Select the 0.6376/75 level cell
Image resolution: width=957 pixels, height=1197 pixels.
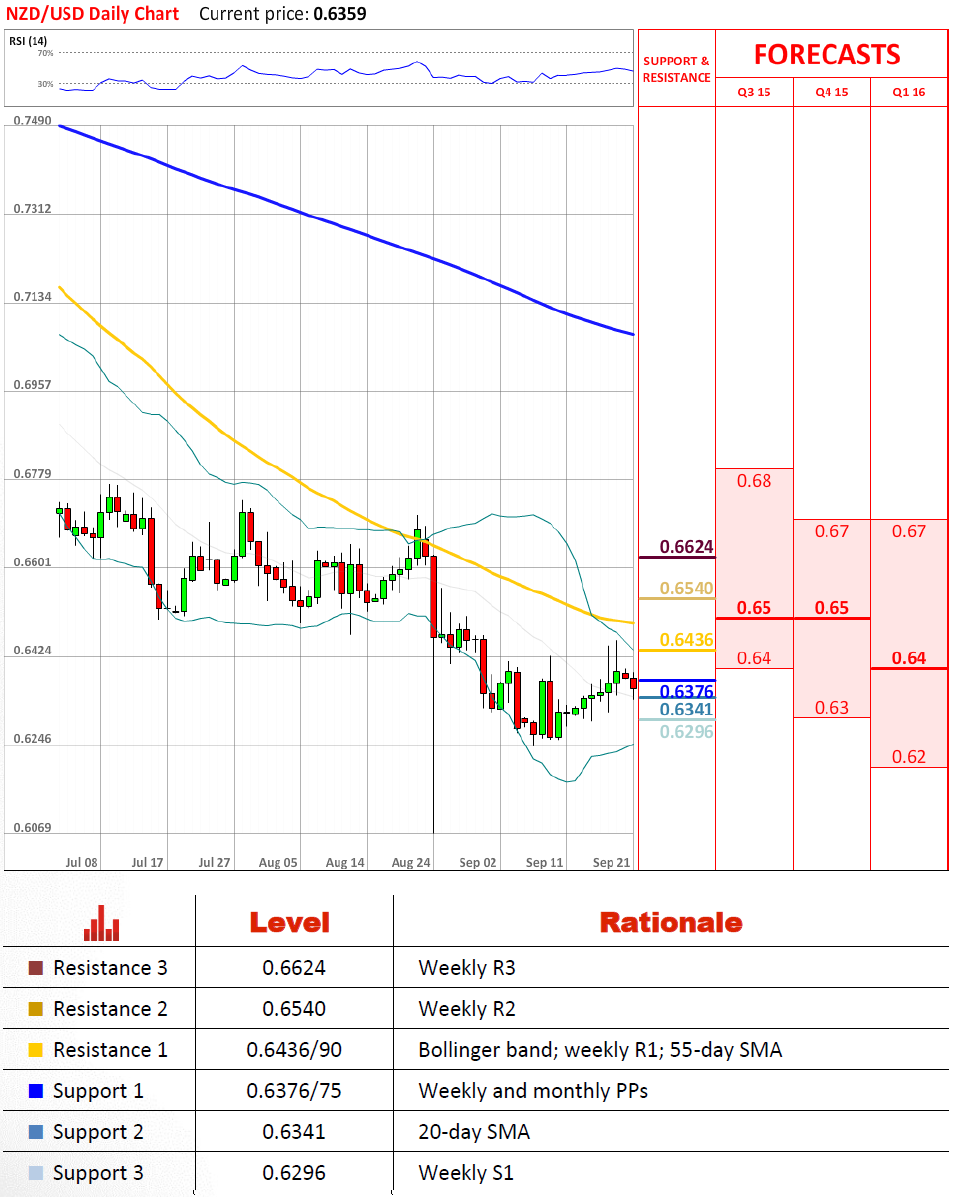(294, 1091)
